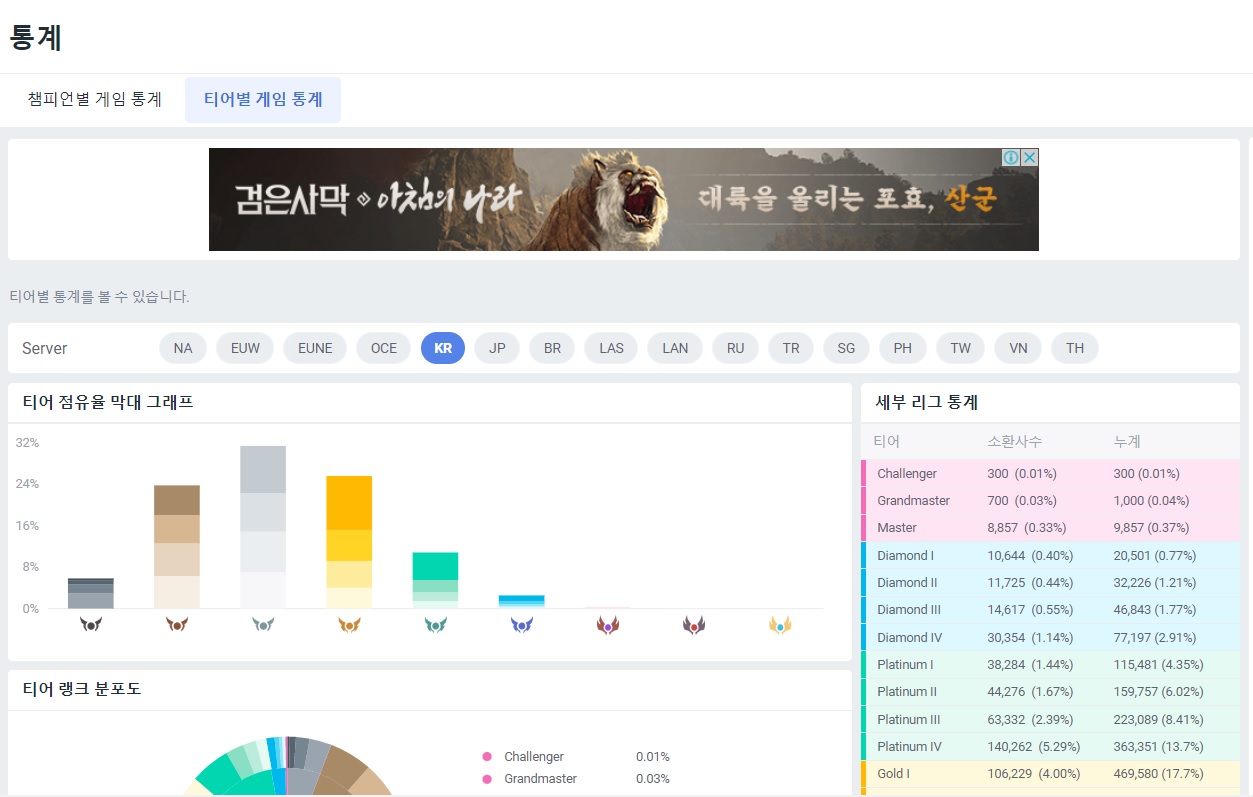This screenshot has width=1253, height=797.
Task: Select the JP server
Action: click(497, 348)
